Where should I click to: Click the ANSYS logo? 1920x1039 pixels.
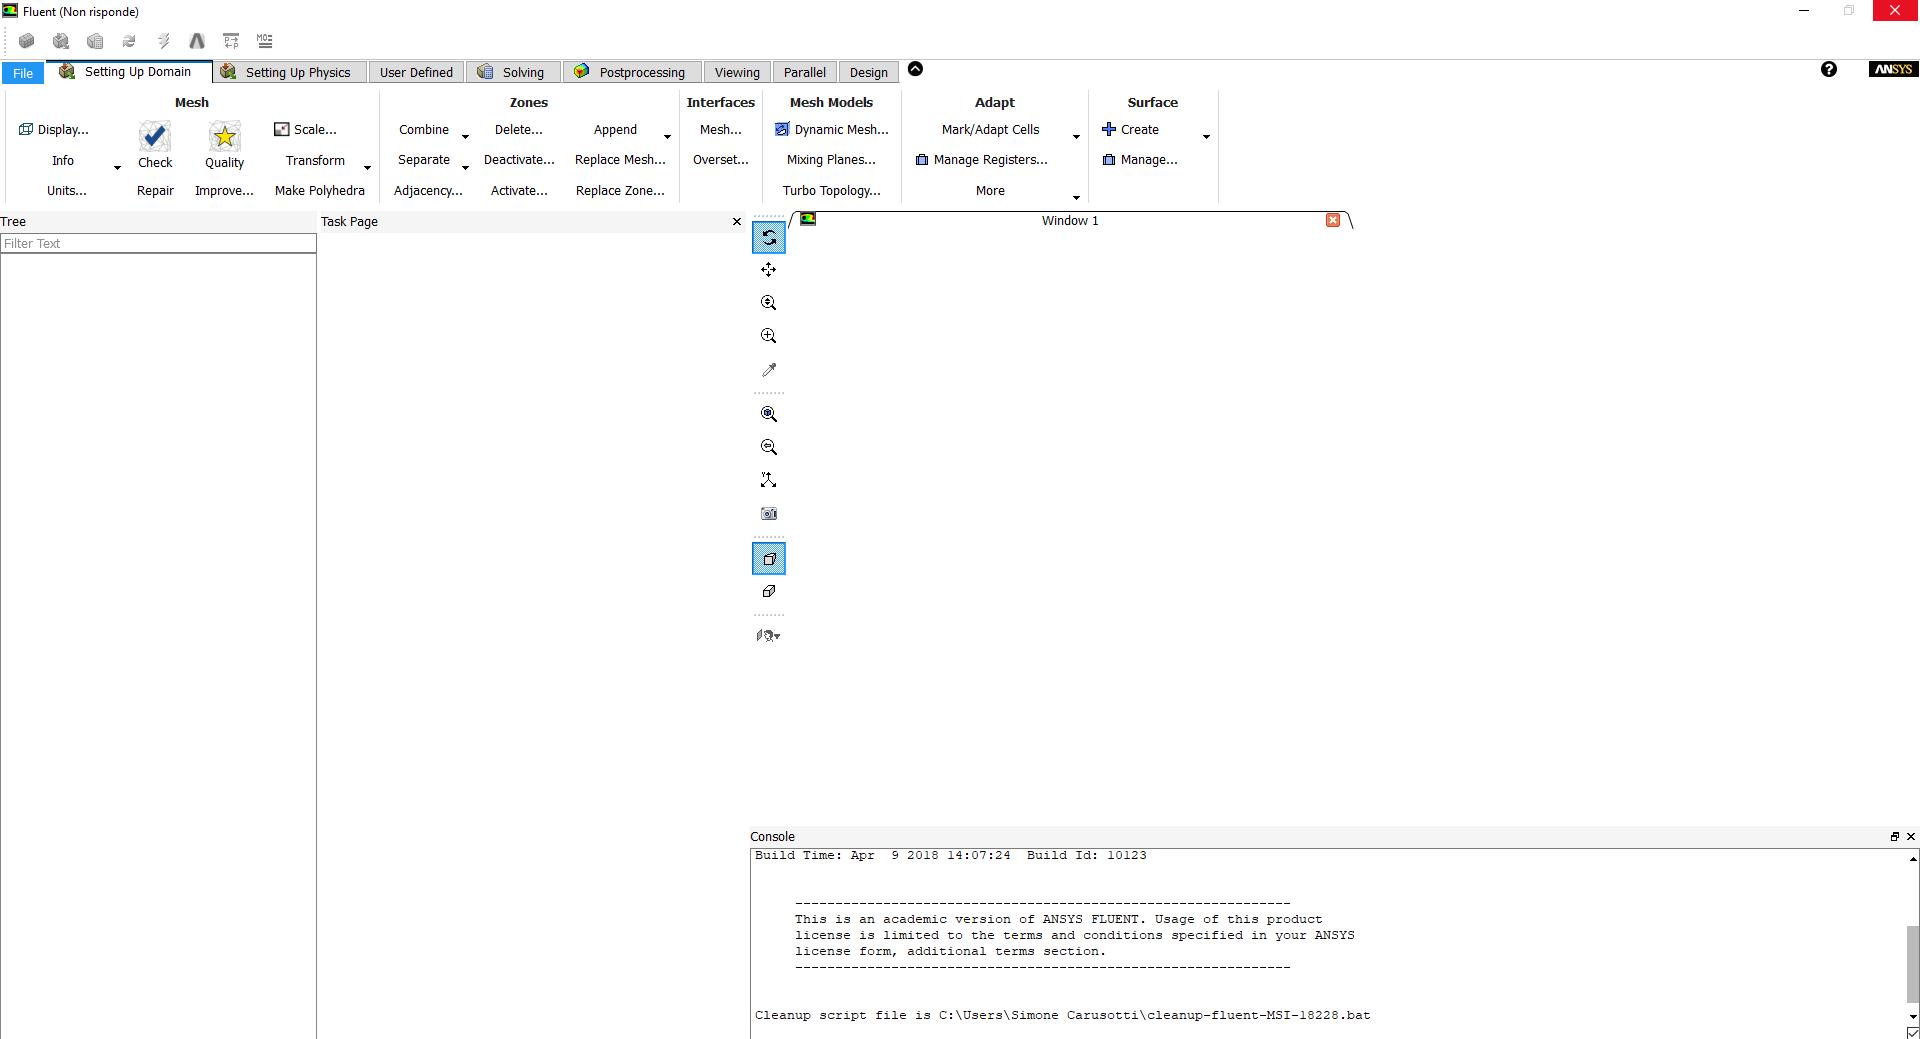pos(1894,69)
